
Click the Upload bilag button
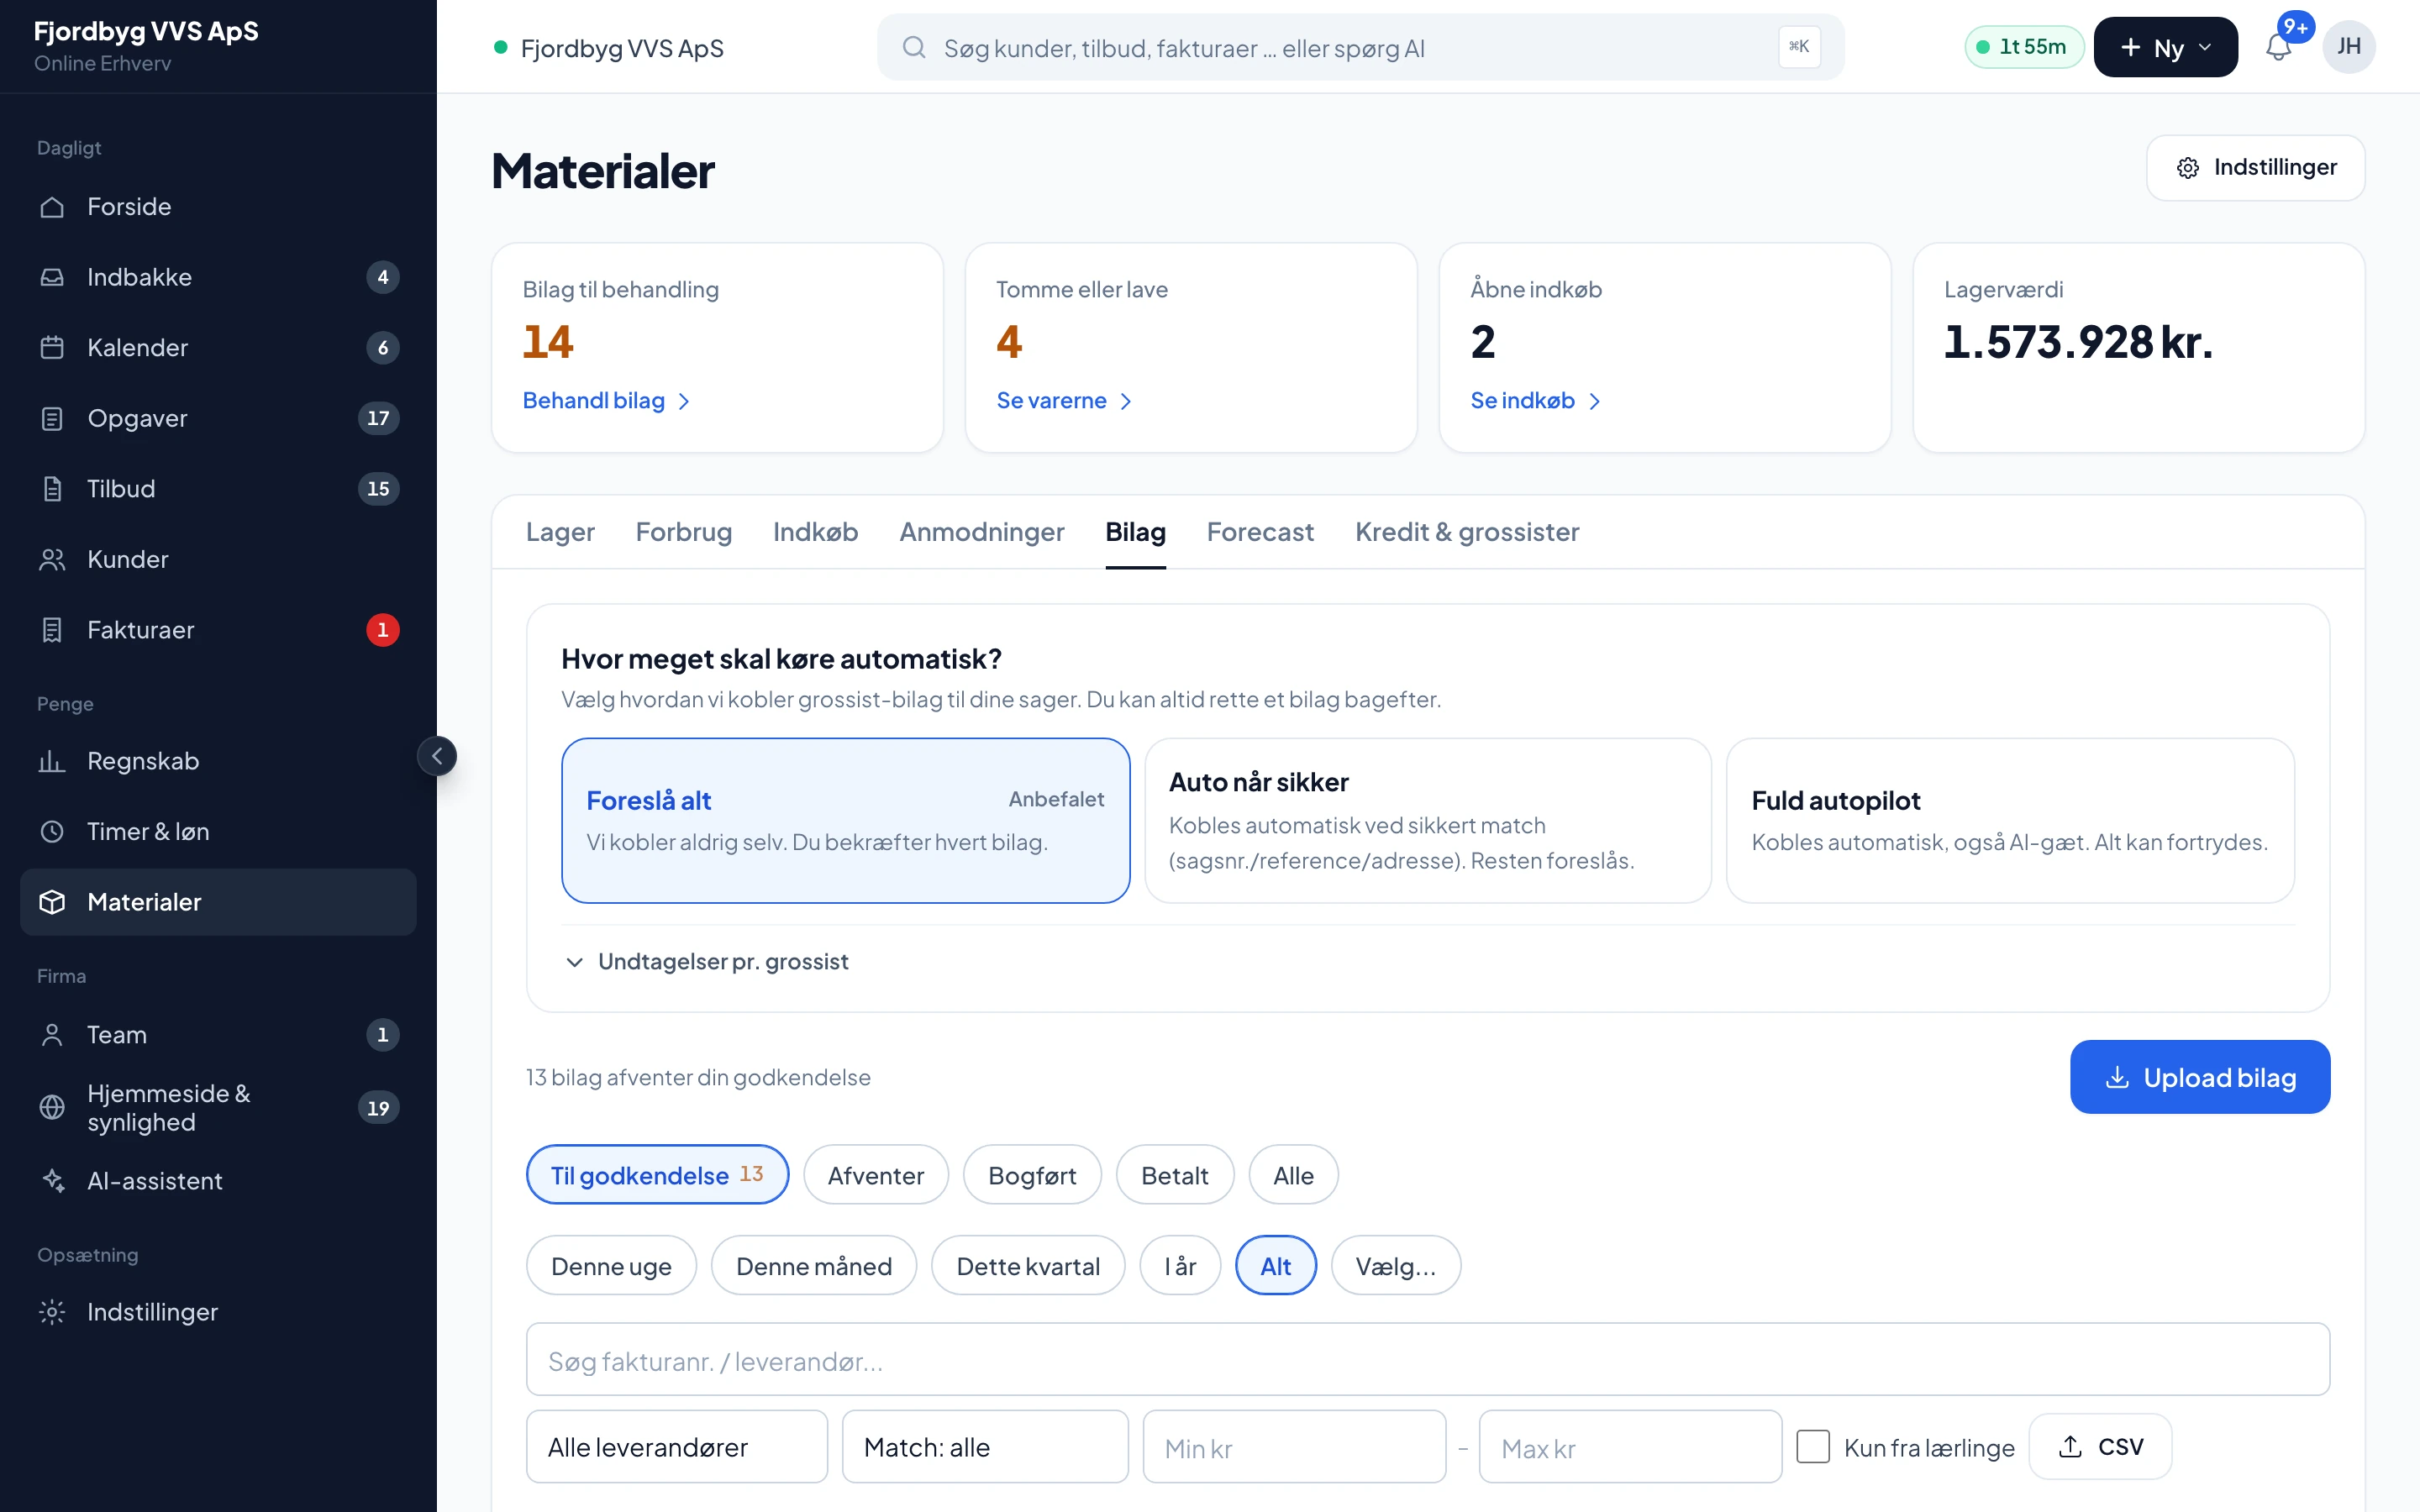click(2200, 1077)
